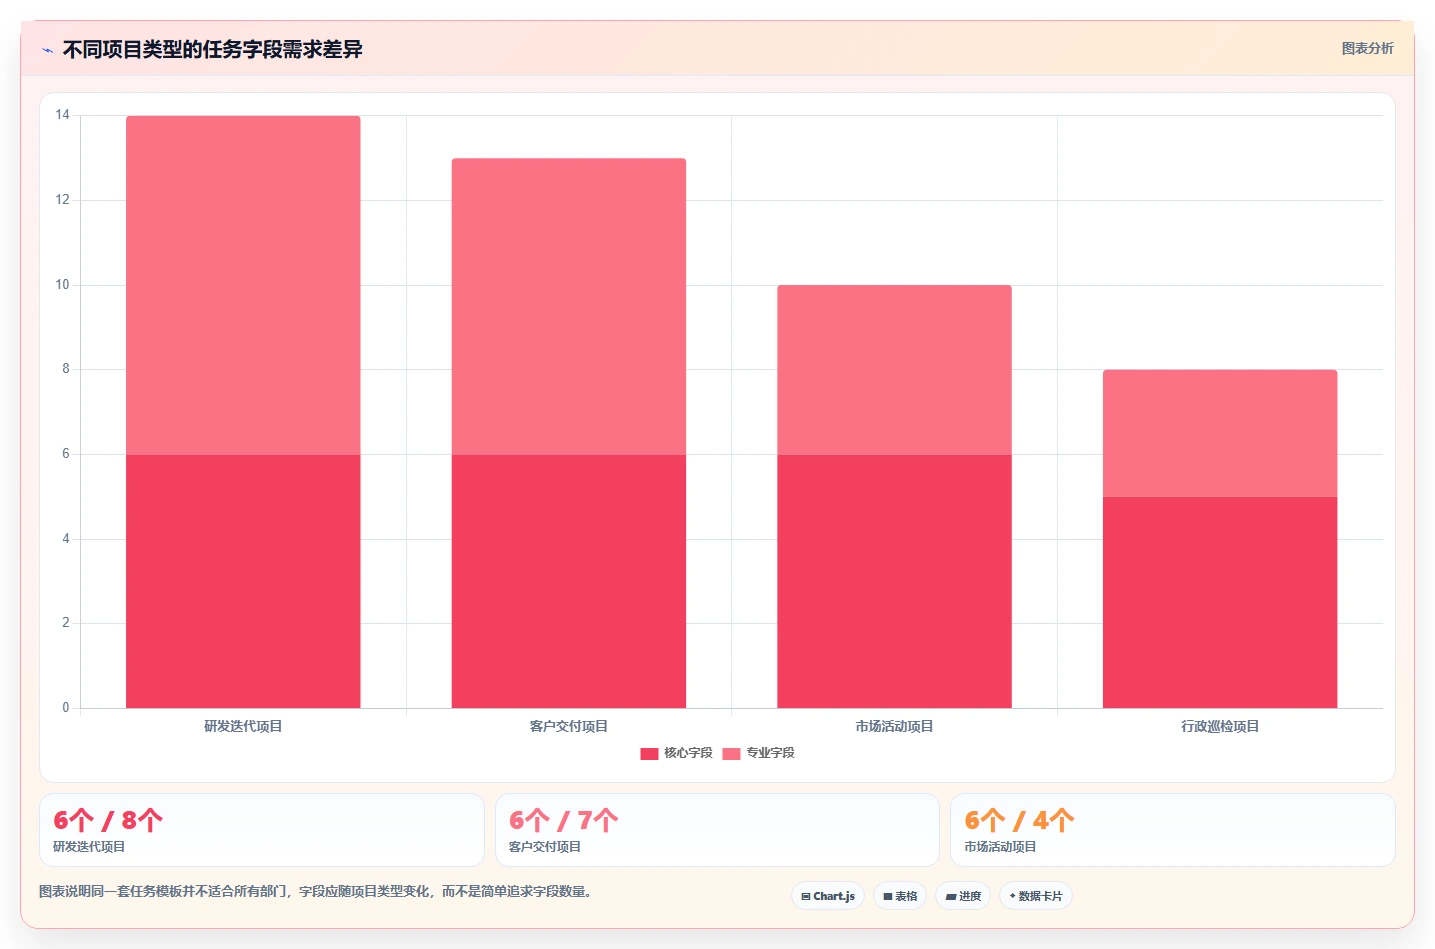This screenshot has width=1435, height=949.
Task: Click the 研发迭代项目 core-field dark bar segment
Action: click(x=243, y=581)
